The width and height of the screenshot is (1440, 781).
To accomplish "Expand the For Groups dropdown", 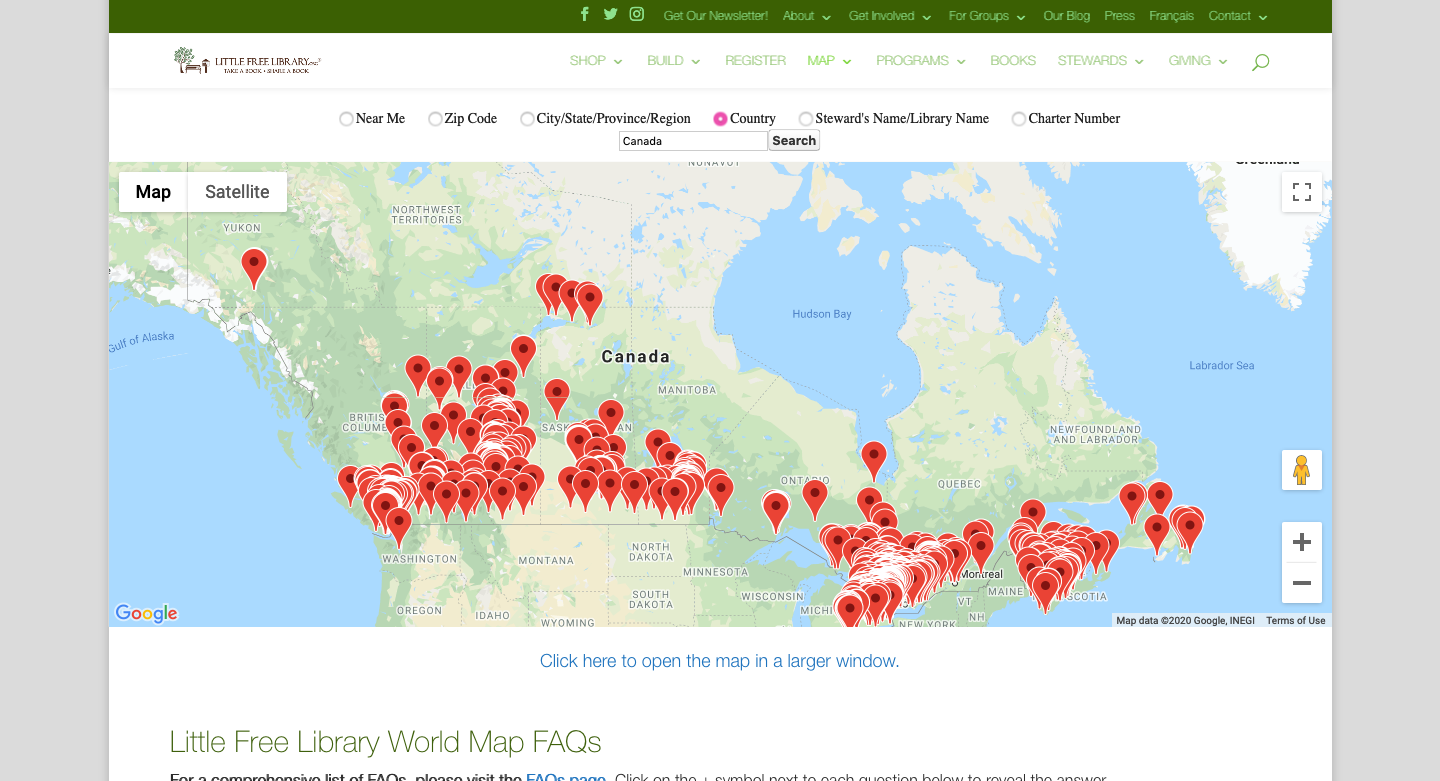I will (x=987, y=16).
